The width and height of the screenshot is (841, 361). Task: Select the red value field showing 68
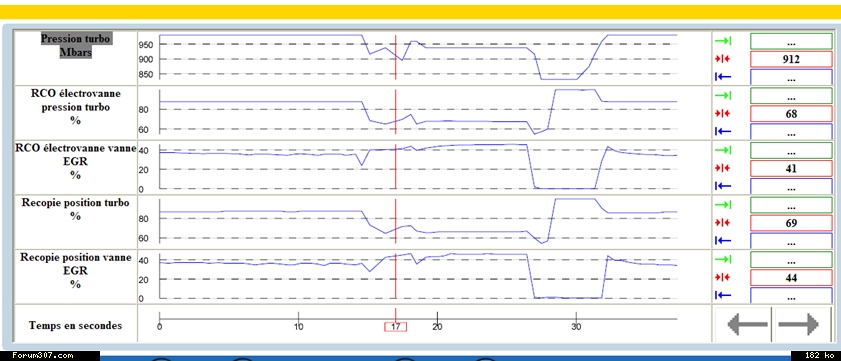(791, 114)
